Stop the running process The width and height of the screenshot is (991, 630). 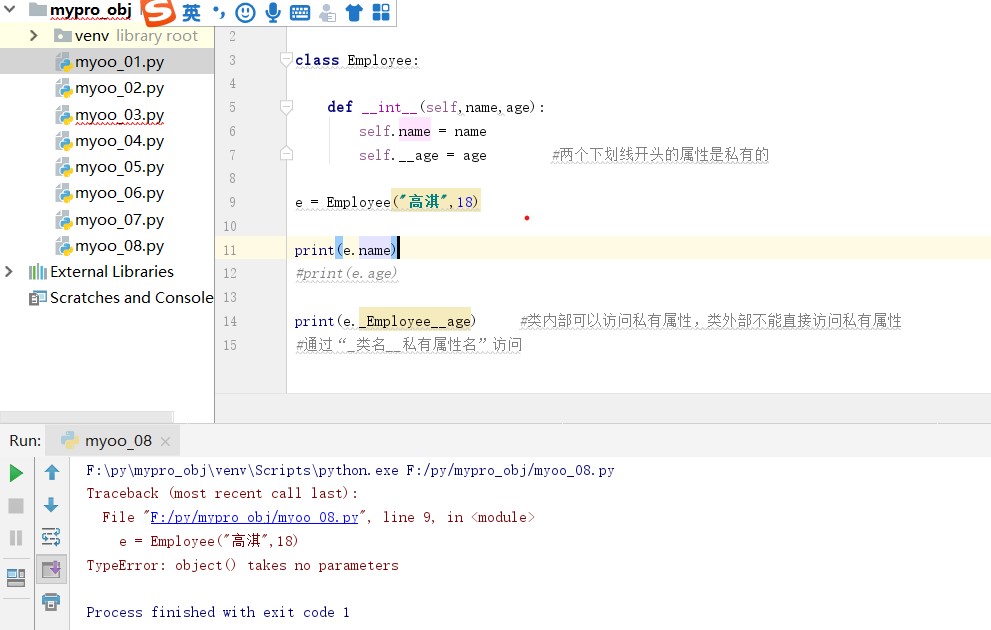click(16, 506)
